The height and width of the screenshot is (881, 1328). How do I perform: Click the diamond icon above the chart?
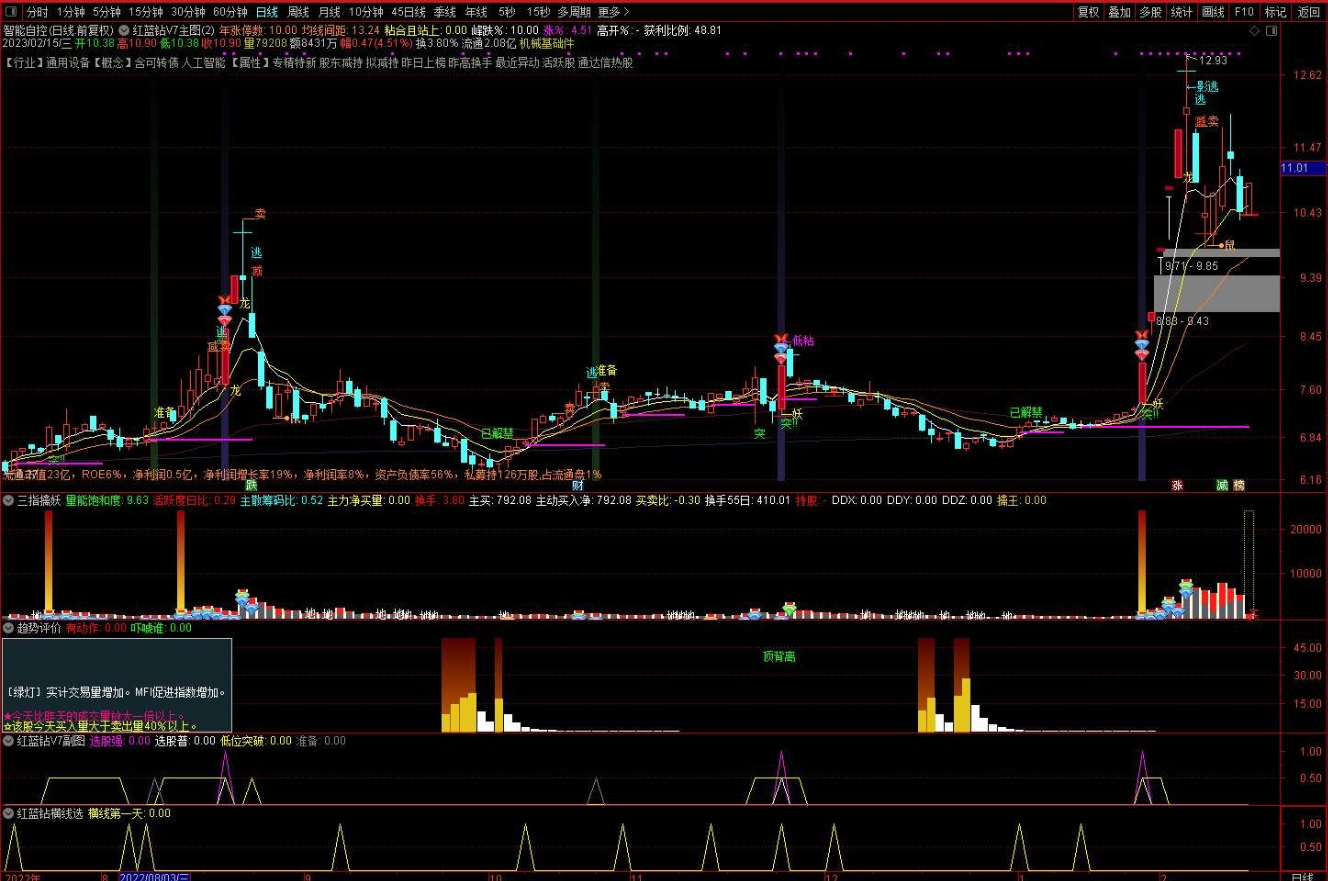click(1255, 30)
